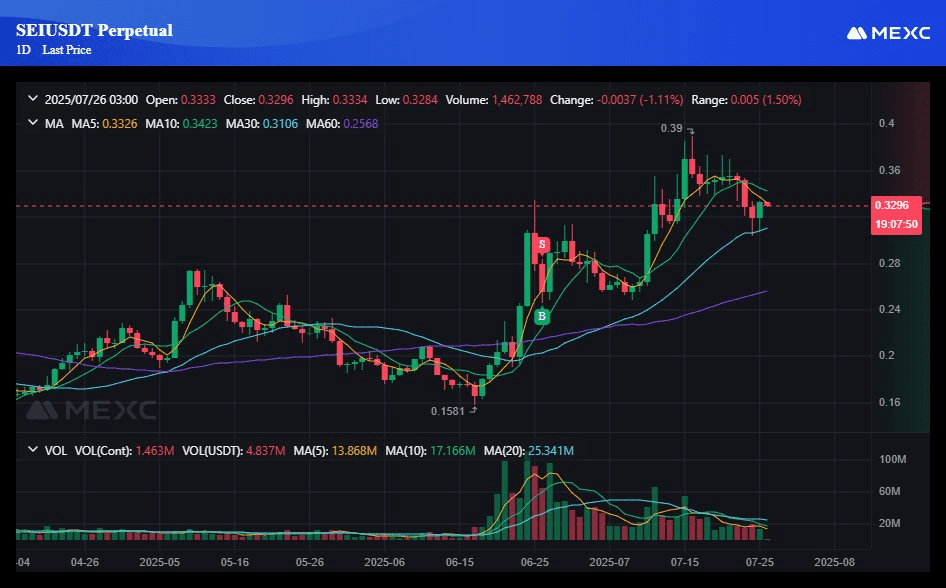Collapse the MA indicator legend chevron
The image size is (946, 588).
(33, 123)
